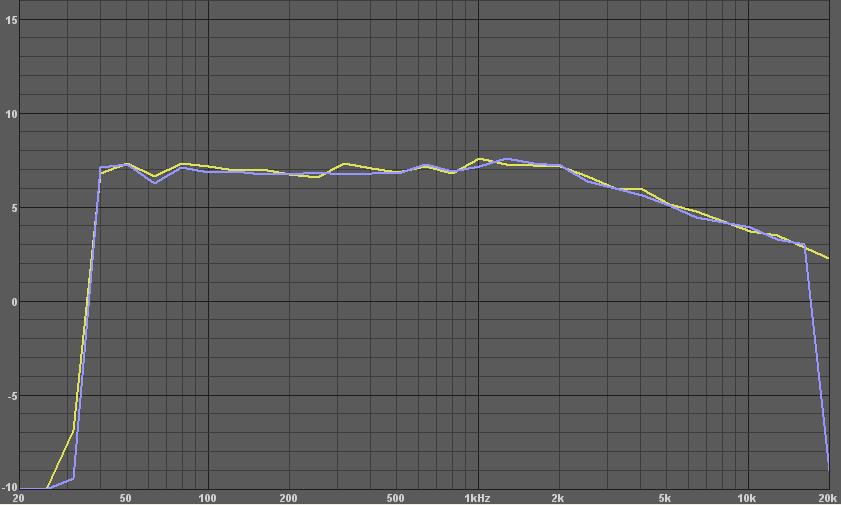The height and width of the screenshot is (505, 841).
Task: Click the 2k x-axis label
Action: point(558,499)
